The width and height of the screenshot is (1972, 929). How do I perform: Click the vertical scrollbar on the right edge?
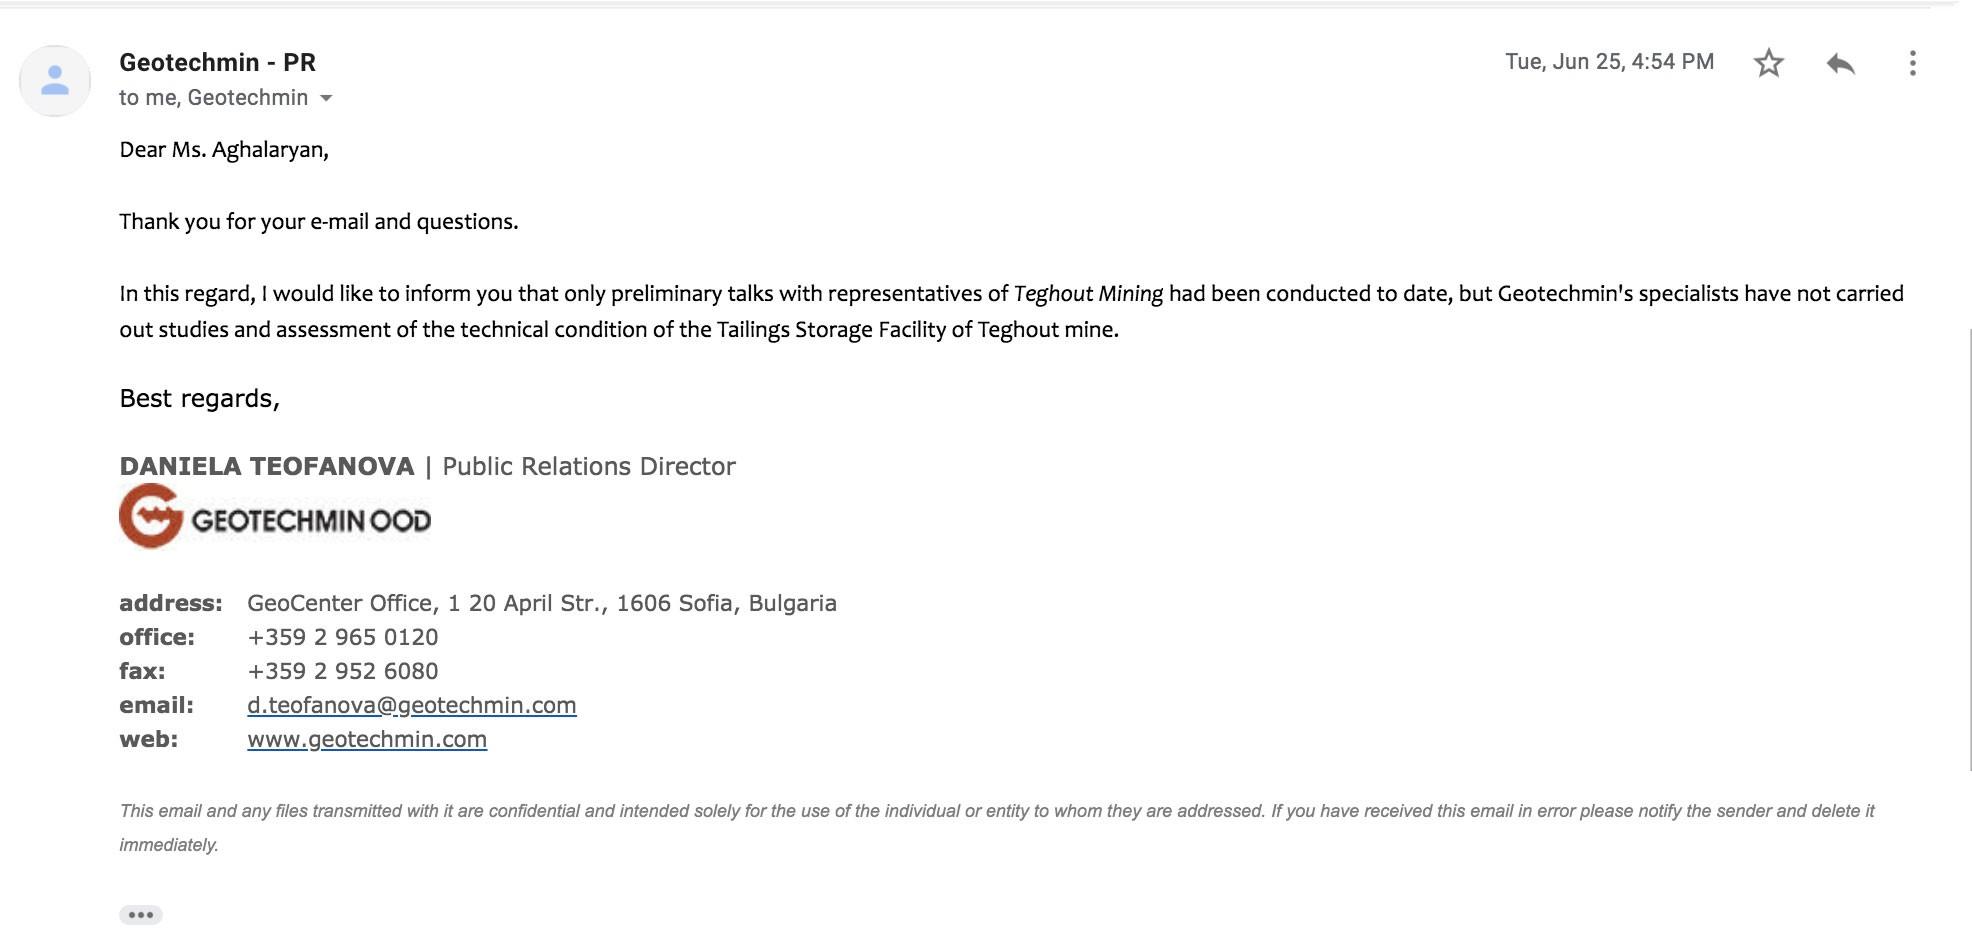point(1969,550)
